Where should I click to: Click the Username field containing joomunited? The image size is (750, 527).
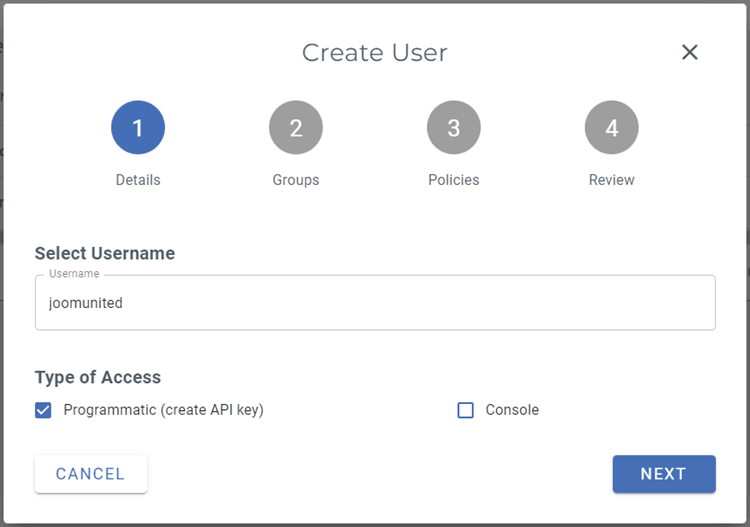[x=375, y=303]
